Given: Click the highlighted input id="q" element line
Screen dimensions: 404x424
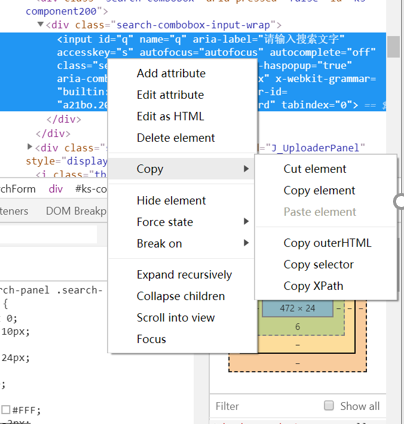Looking at the screenshot, I should (x=193, y=72).
